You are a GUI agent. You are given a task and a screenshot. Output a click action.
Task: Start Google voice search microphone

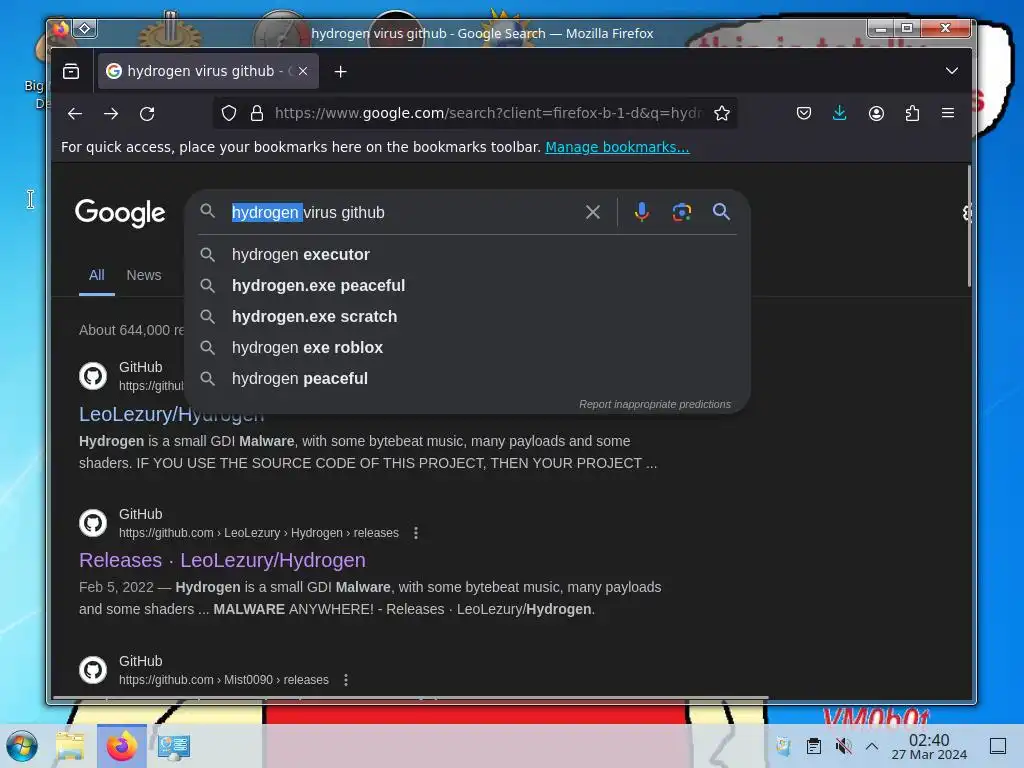pyautogui.click(x=641, y=212)
